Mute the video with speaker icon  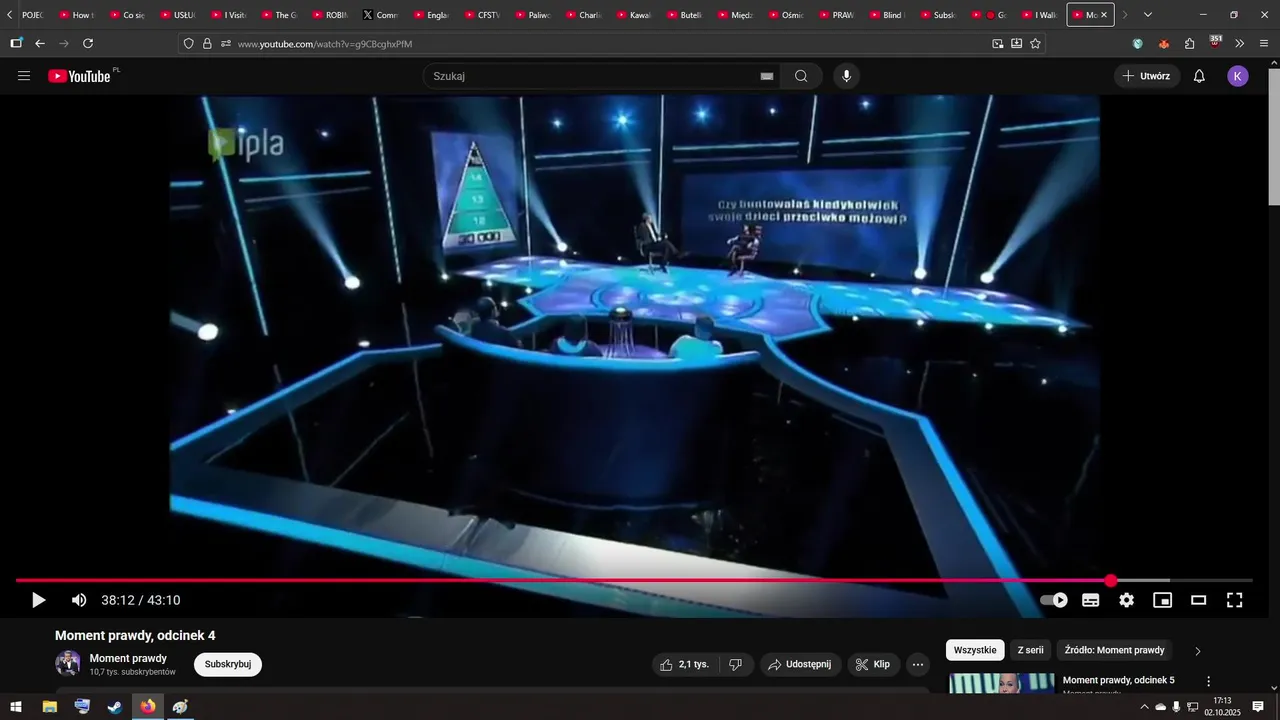pyautogui.click(x=79, y=600)
